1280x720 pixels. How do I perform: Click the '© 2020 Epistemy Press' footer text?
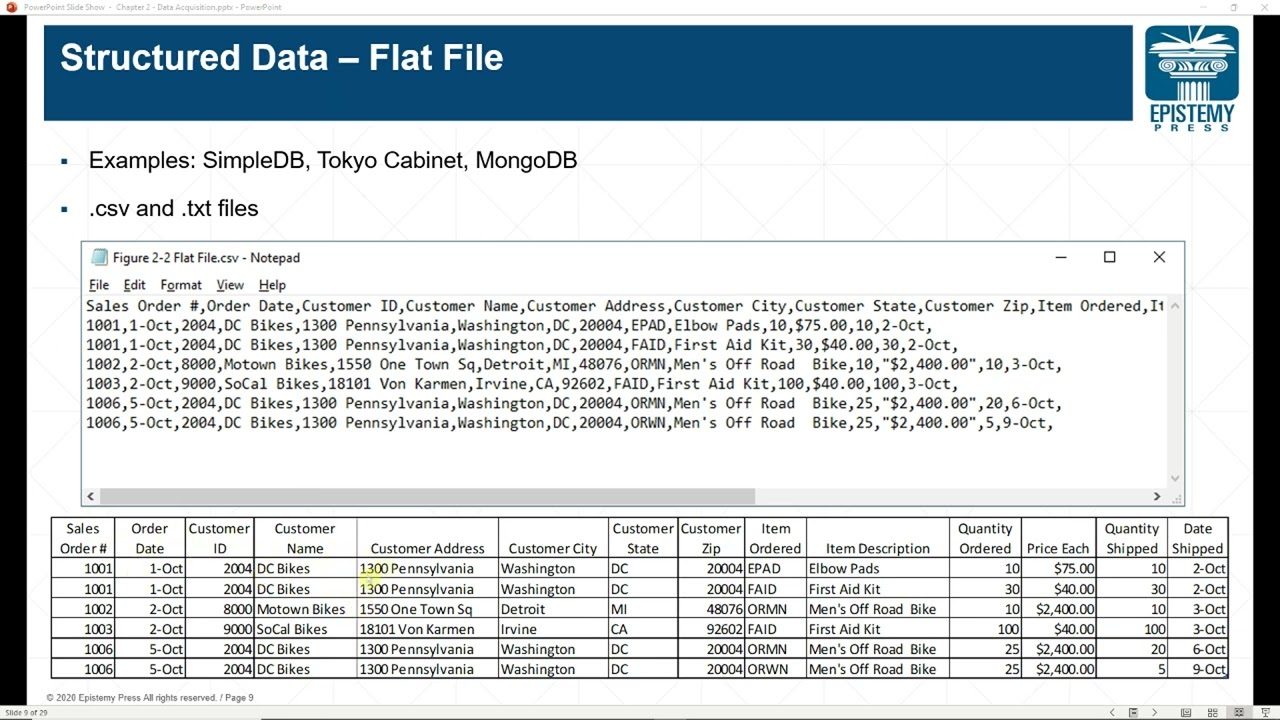tap(150, 697)
